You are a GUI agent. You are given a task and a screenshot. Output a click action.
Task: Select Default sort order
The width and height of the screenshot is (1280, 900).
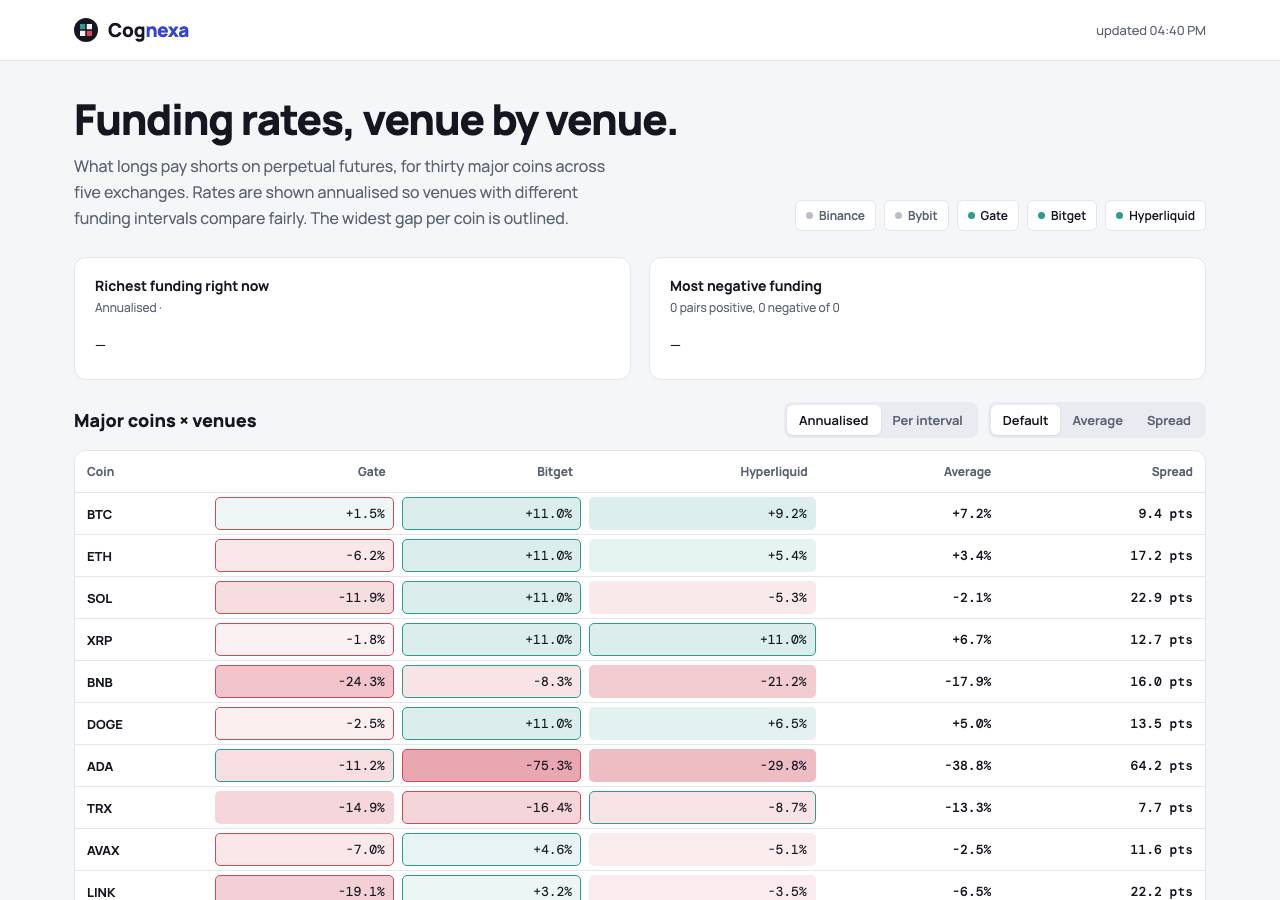(x=1025, y=420)
